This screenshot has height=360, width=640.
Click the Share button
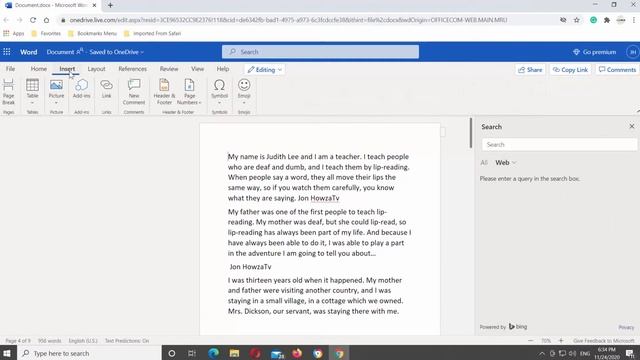point(530,70)
